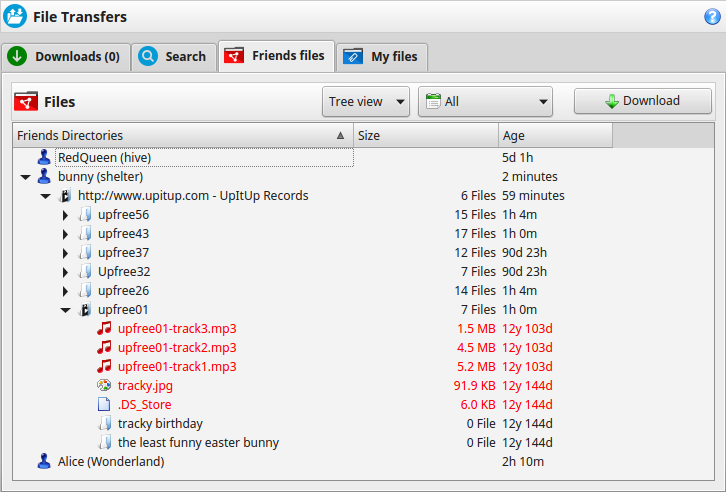
Task: Click bunny (shelter) person icon
Action: tap(44, 176)
